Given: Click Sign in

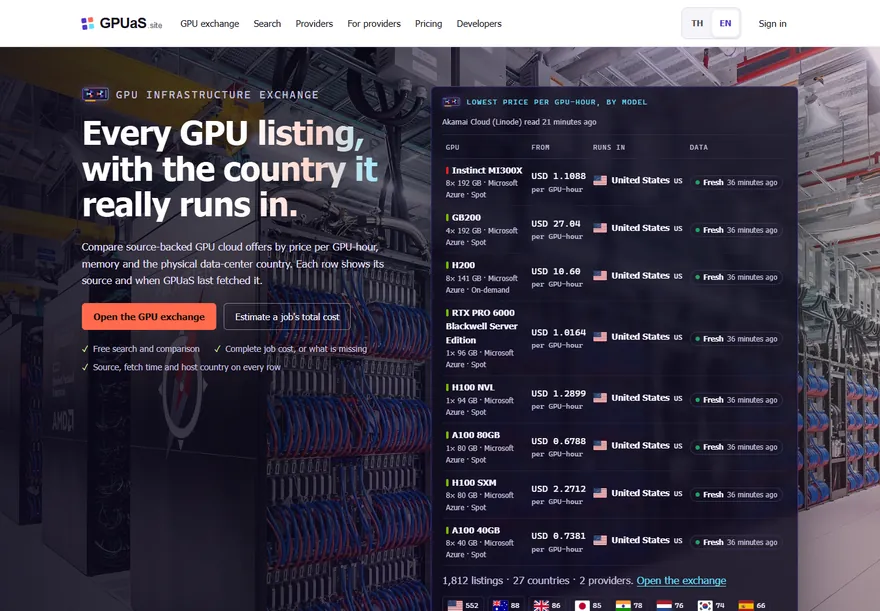Looking at the screenshot, I should pyautogui.click(x=772, y=24).
